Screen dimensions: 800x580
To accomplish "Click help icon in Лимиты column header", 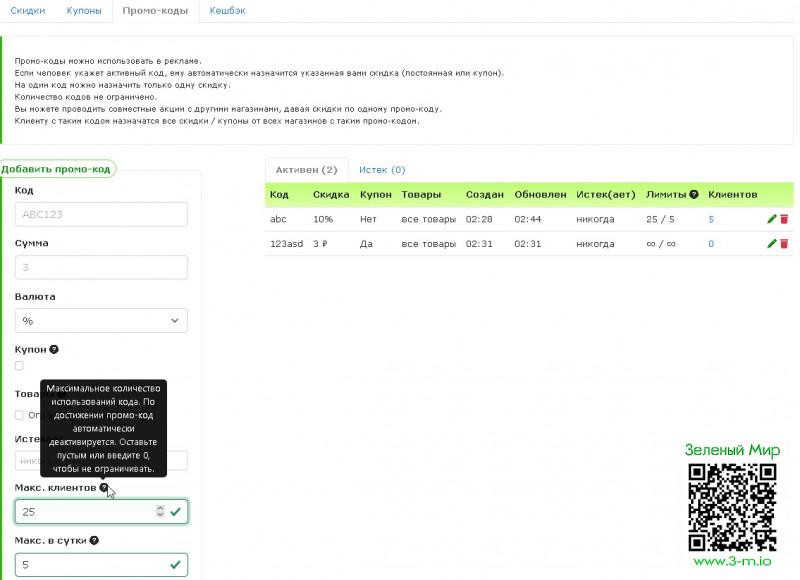I will (x=694, y=194).
